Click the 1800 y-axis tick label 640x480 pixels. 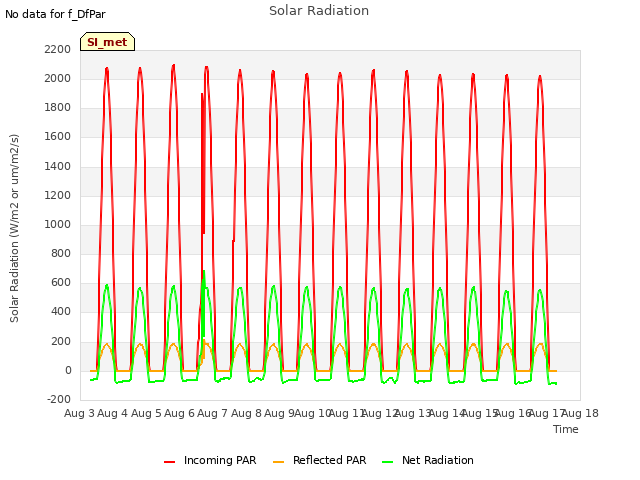click(x=58, y=107)
